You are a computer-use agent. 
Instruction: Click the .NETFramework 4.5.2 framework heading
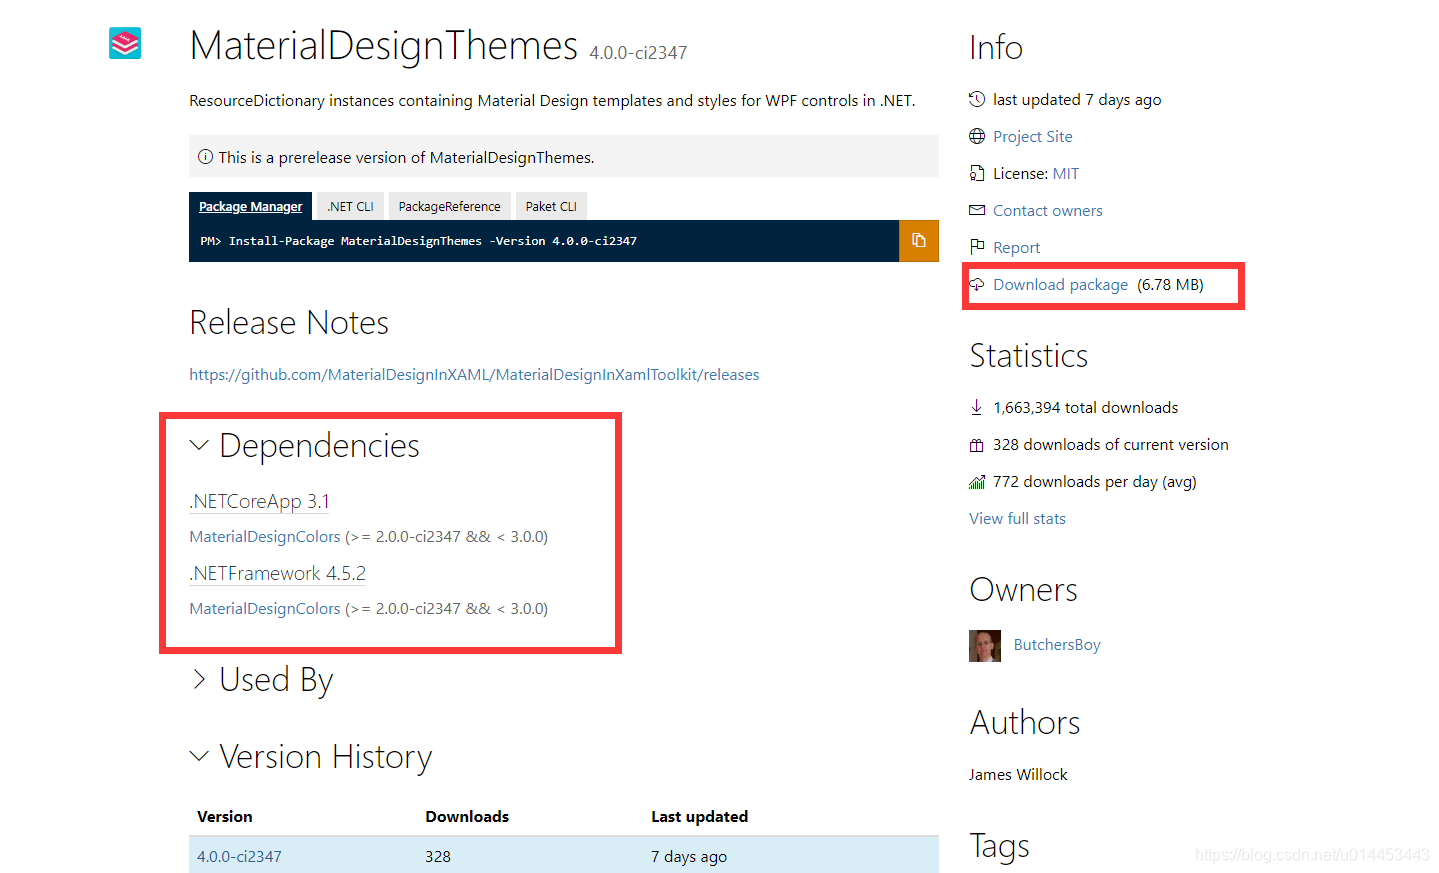tap(277, 573)
